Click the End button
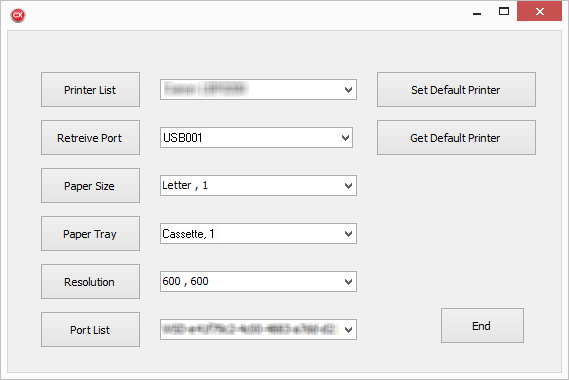Viewport: 569px width, 380px height. (482, 326)
